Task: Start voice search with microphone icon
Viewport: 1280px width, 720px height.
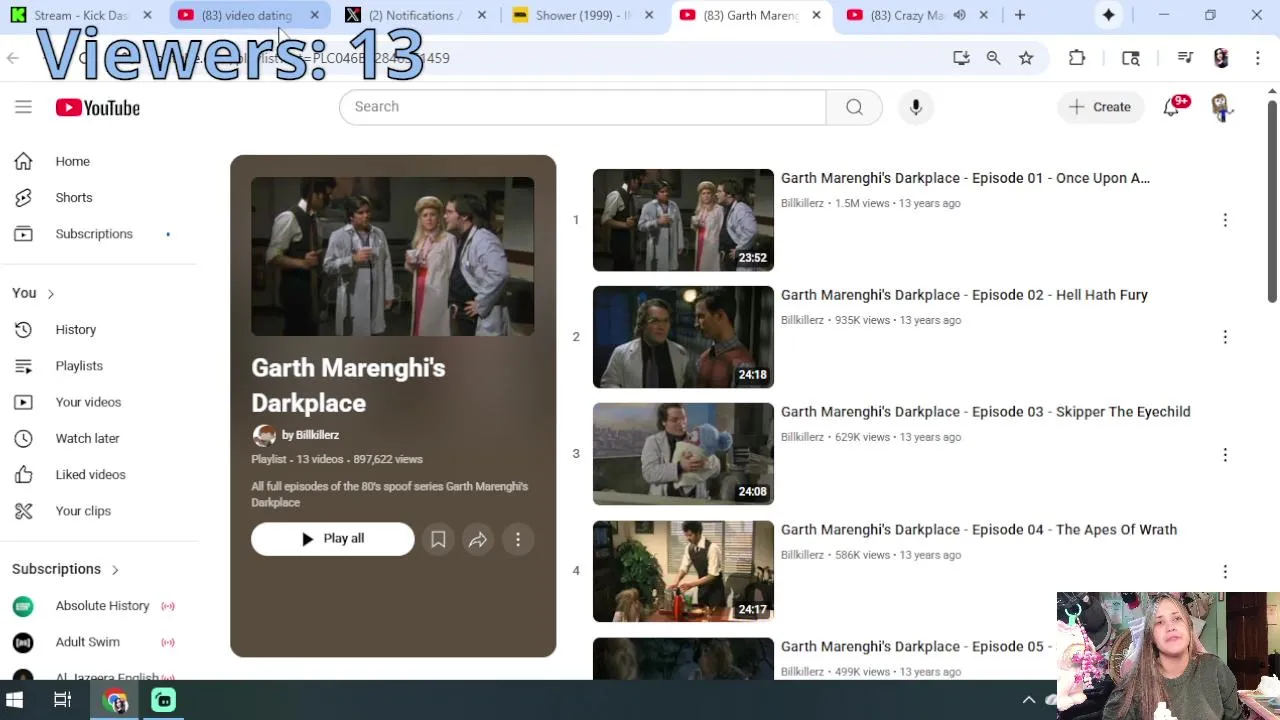Action: click(916, 107)
